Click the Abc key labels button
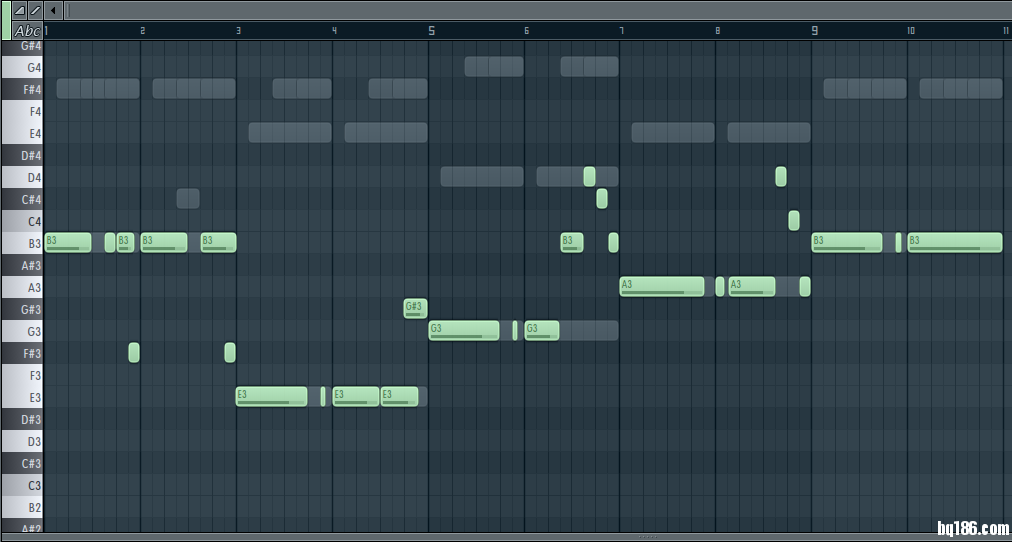This screenshot has width=1012, height=542. pos(27,31)
